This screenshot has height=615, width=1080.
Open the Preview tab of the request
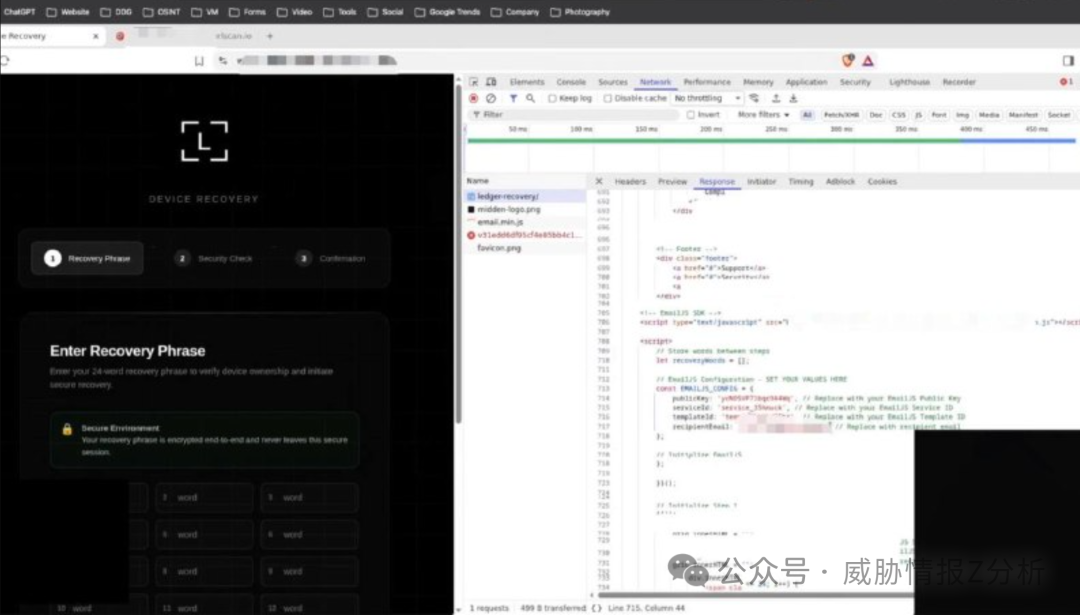pos(672,182)
